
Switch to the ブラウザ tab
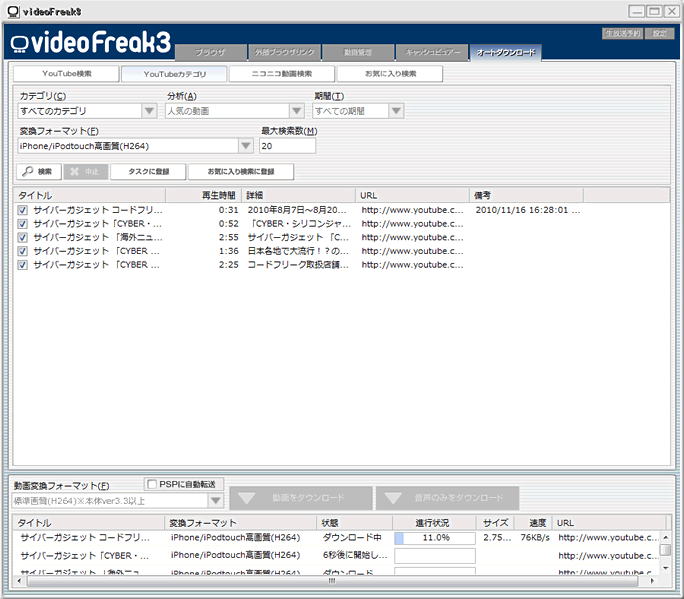point(209,51)
